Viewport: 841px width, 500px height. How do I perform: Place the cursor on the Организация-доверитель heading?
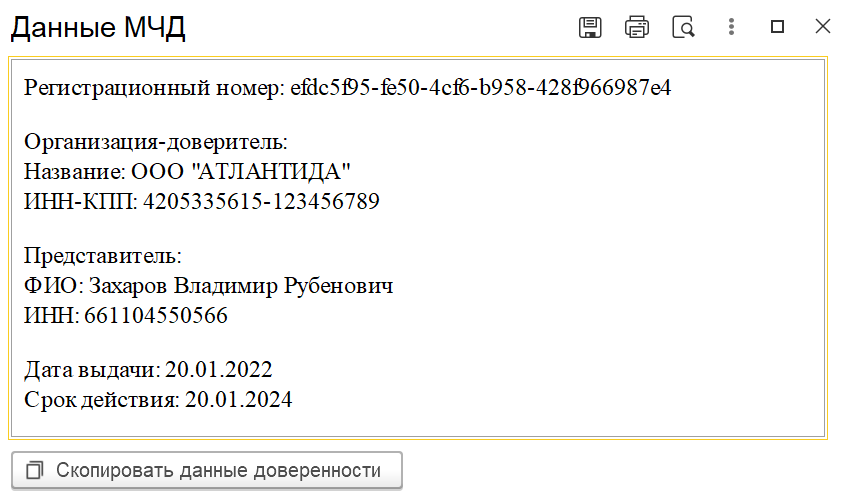[156, 142]
